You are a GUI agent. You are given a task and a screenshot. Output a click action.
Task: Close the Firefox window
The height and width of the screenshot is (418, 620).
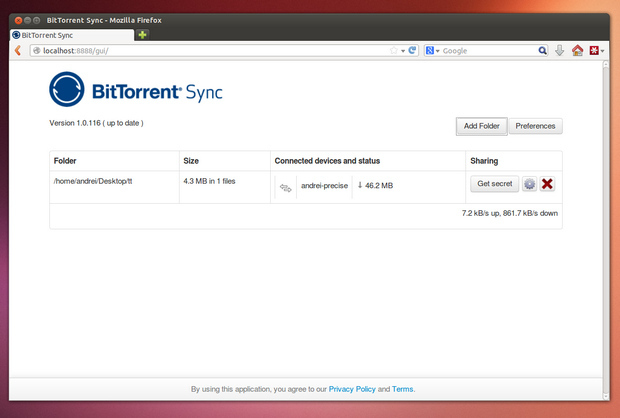tap(18, 20)
